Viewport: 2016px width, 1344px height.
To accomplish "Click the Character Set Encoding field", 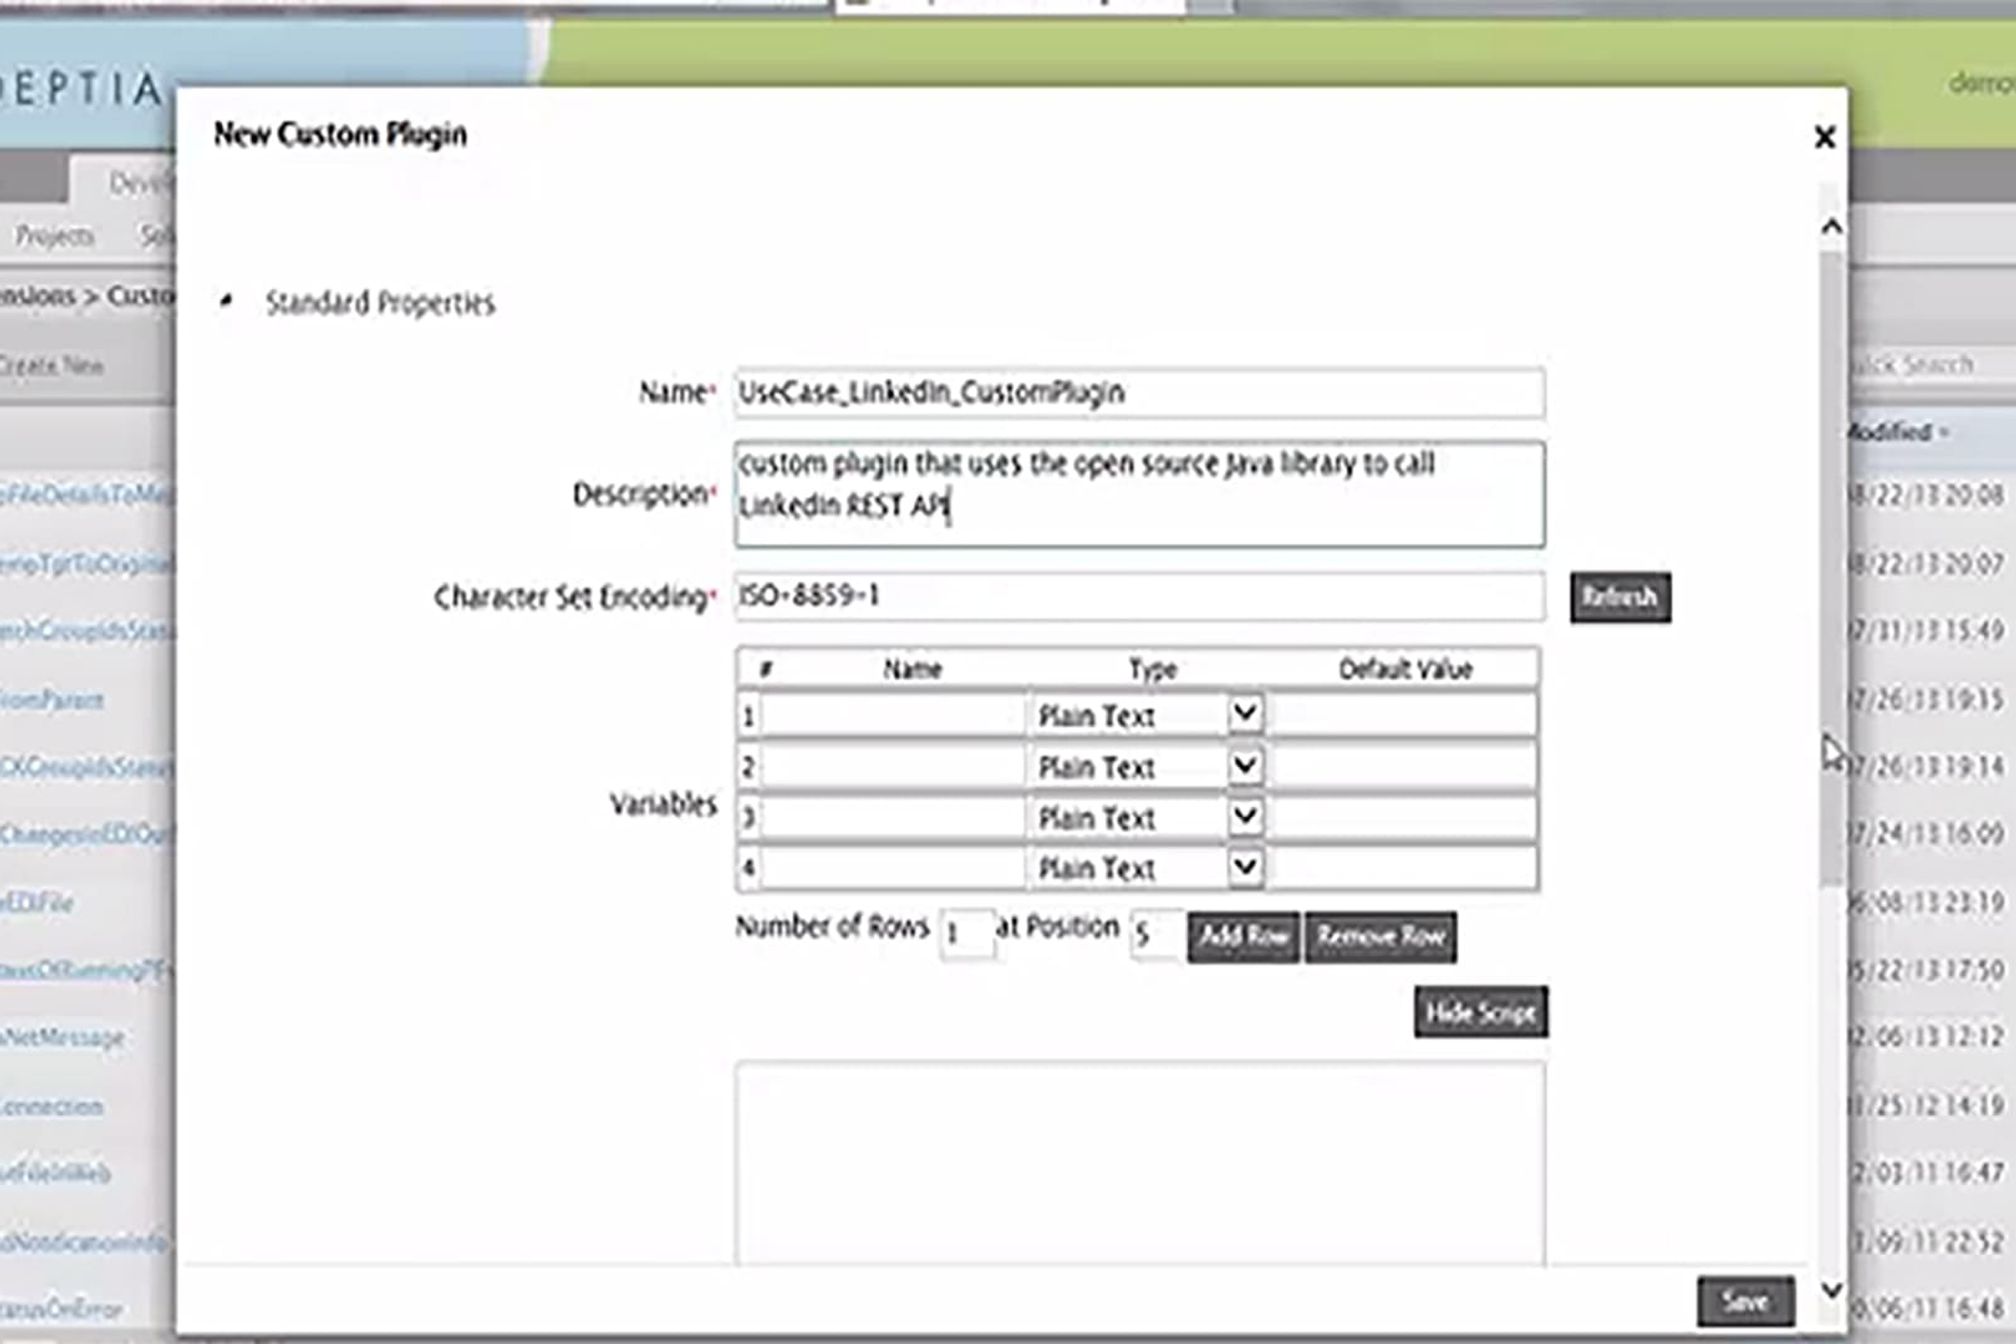I will (x=1138, y=597).
